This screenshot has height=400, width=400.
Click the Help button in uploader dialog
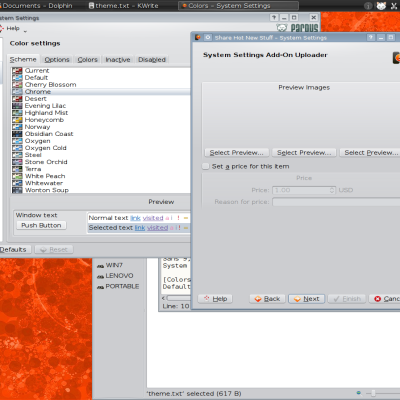click(x=215, y=299)
